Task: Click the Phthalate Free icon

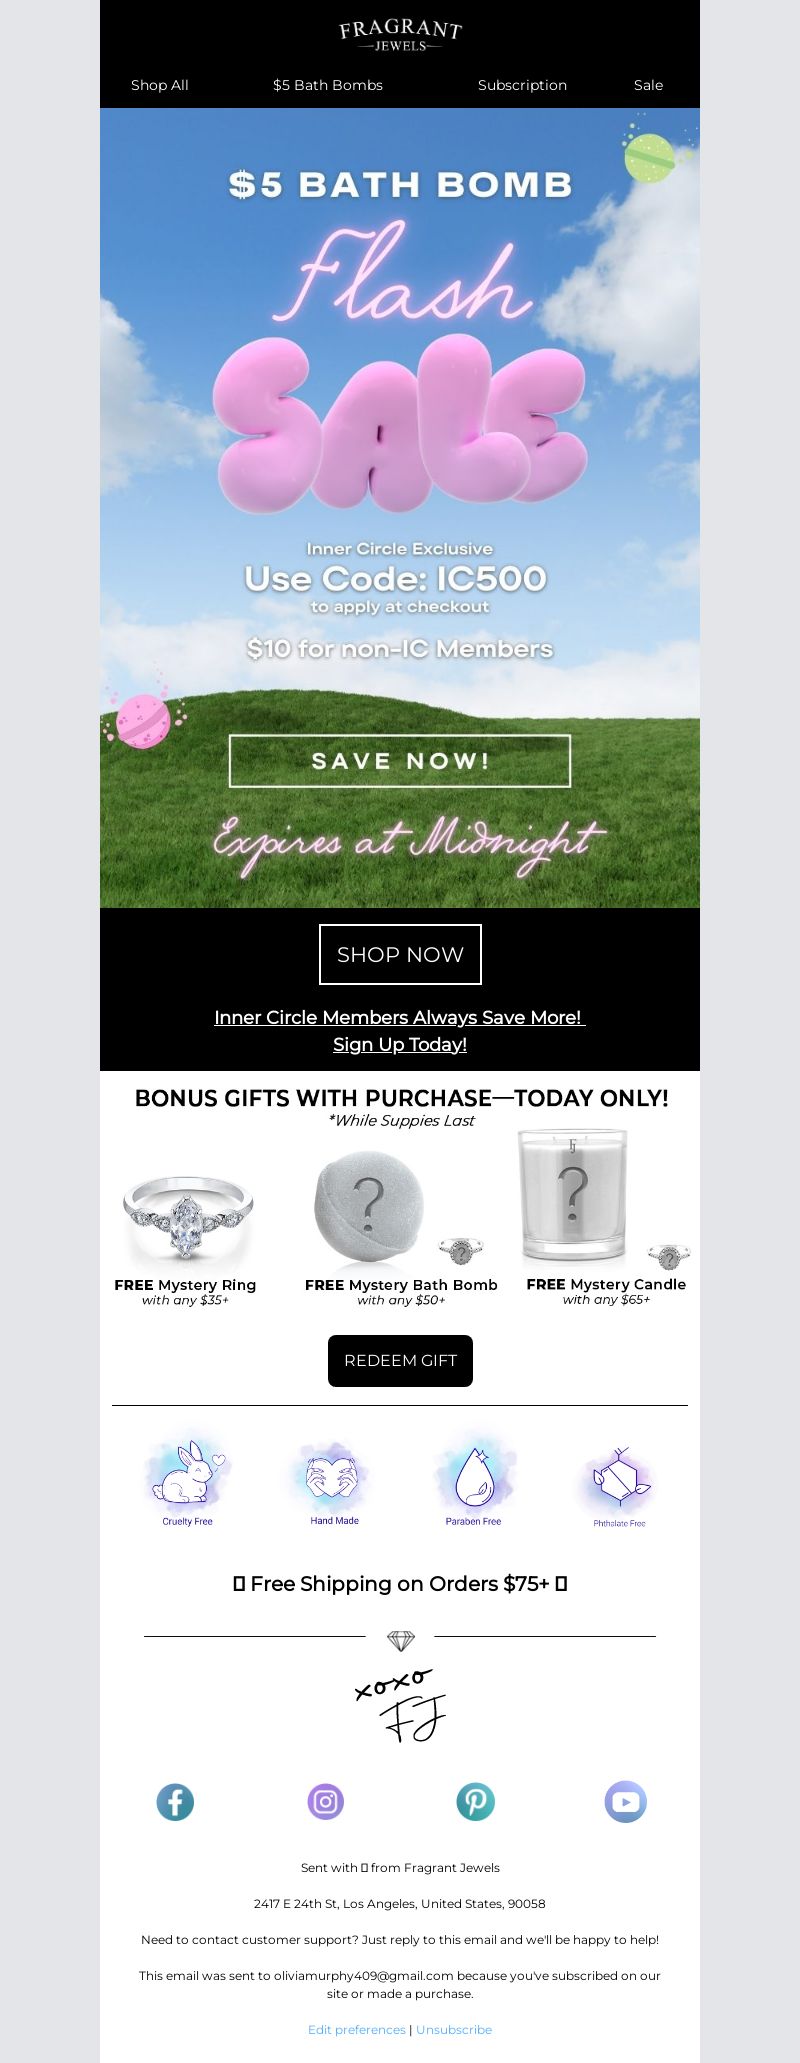Action: tap(619, 1481)
